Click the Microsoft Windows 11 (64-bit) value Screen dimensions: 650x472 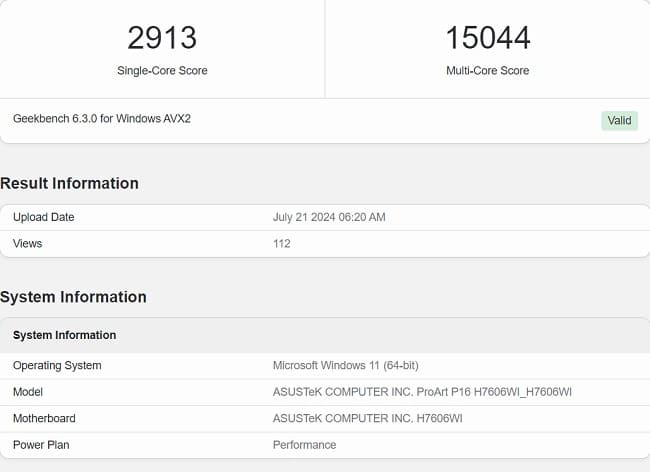346,365
